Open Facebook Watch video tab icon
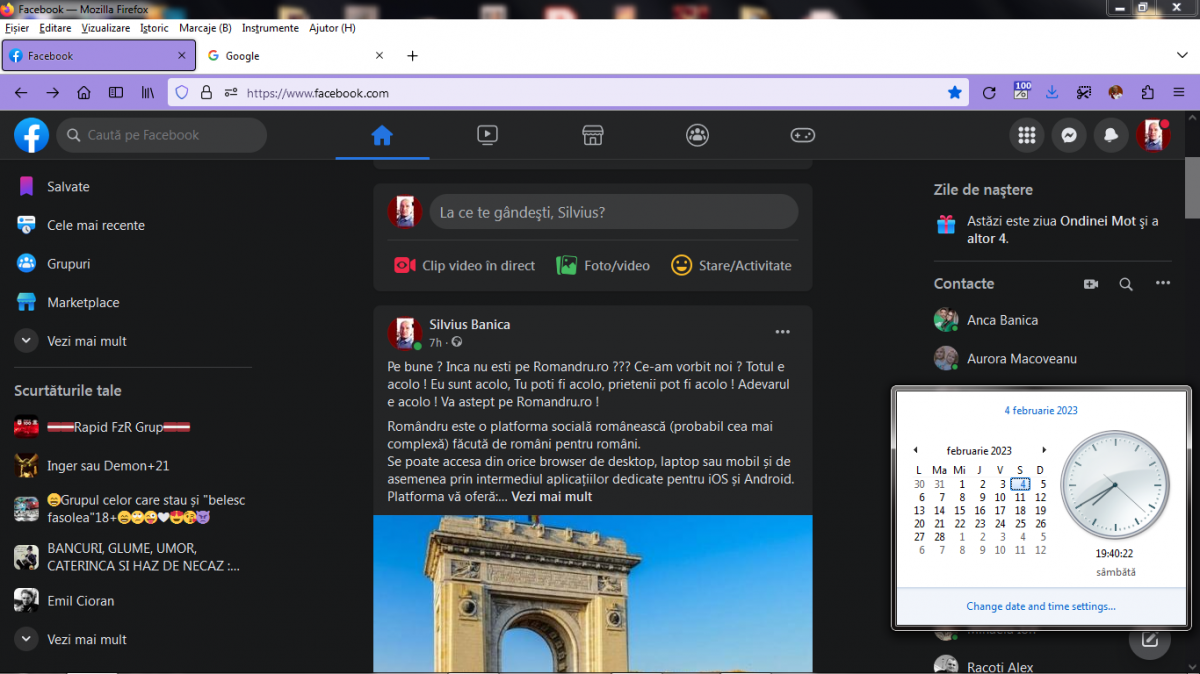 [487, 135]
